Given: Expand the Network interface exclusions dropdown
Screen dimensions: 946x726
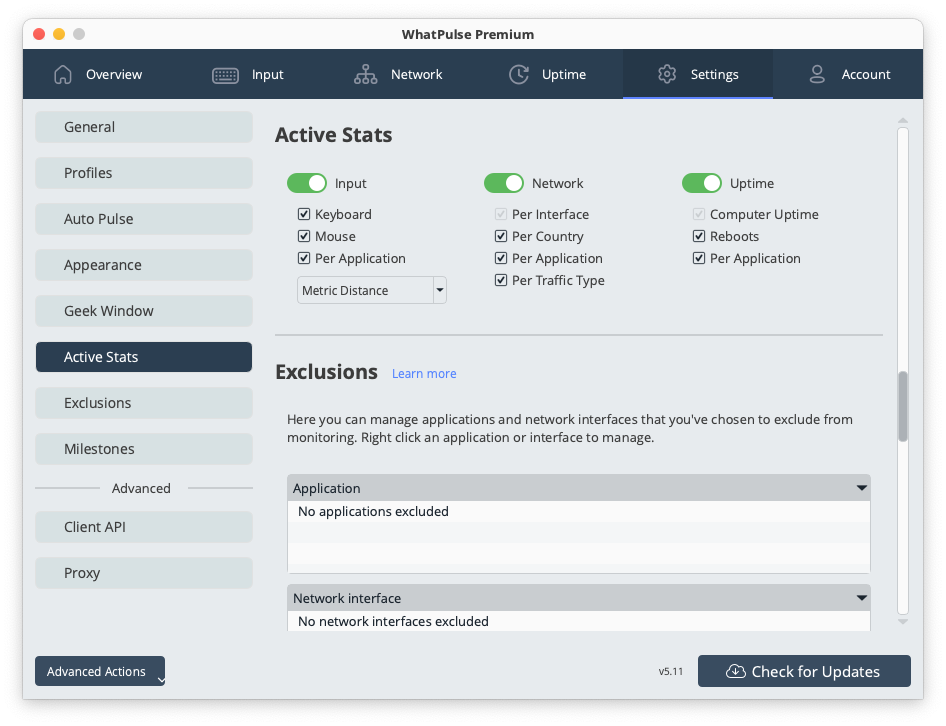Looking at the screenshot, I should 861,597.
